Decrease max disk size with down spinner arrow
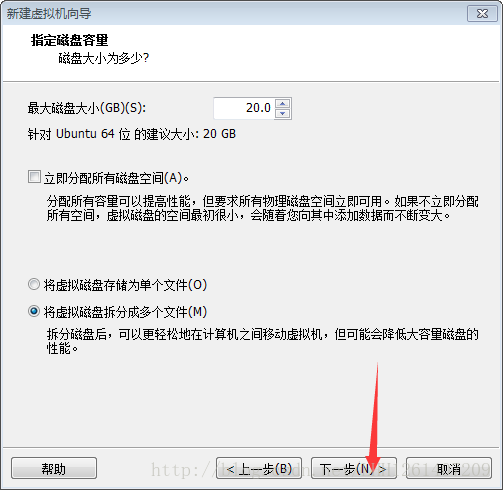The width and height of the screenshot is (503, 490). [283, 114]
